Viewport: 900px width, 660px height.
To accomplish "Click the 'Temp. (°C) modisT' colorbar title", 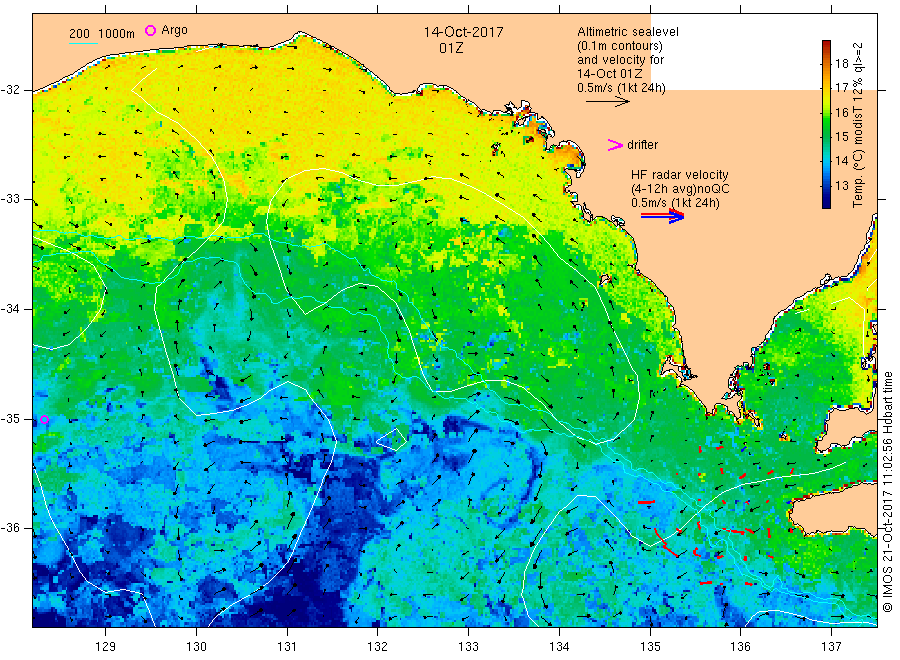I will tap(858, 125).
